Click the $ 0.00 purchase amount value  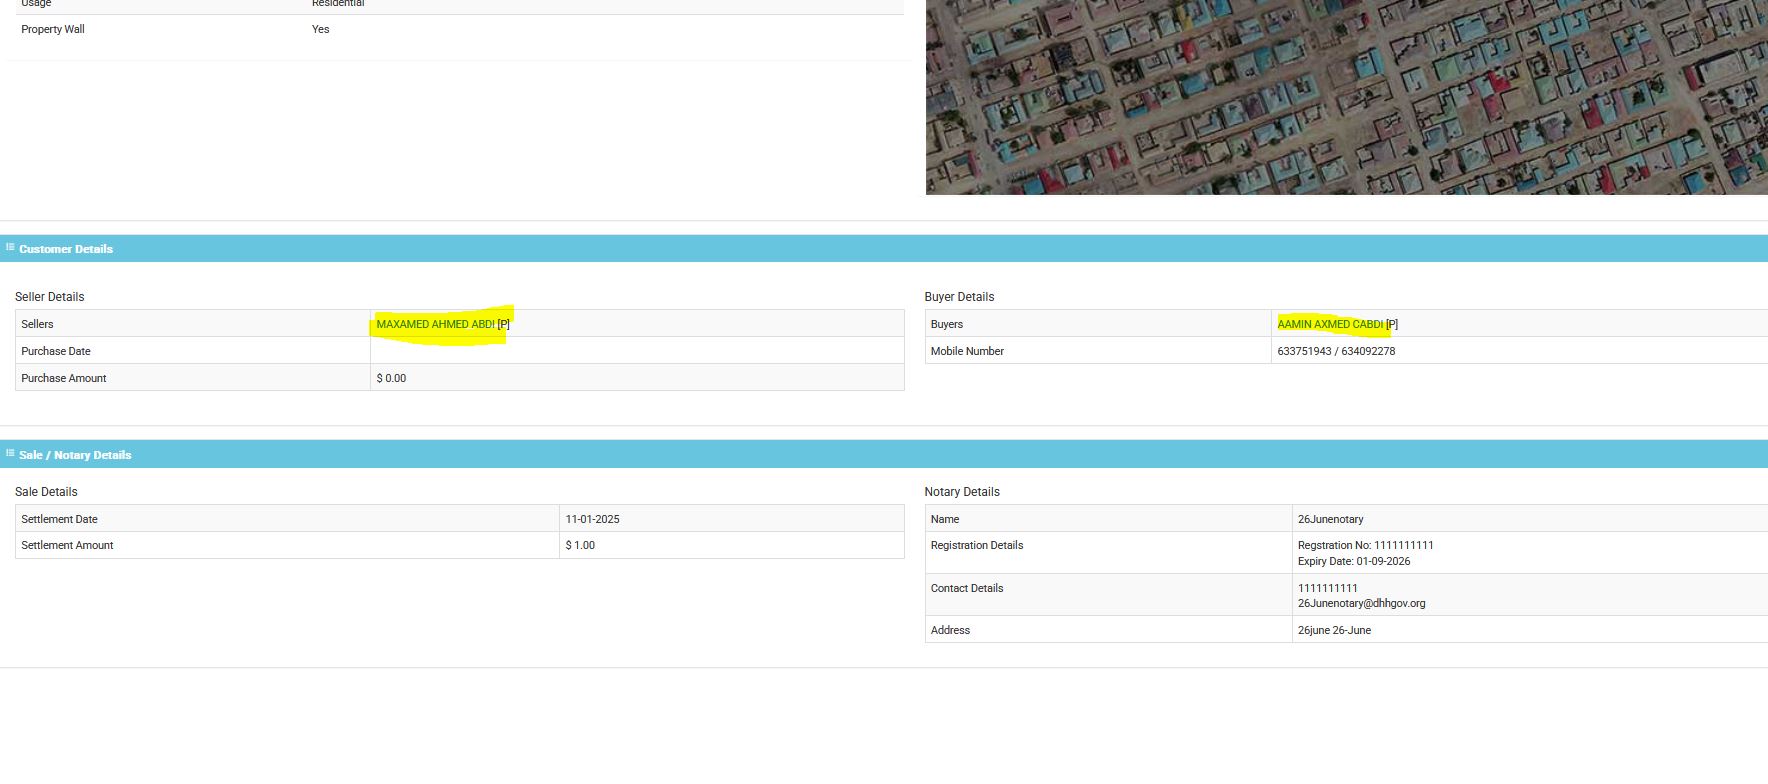(x=391, y=378)
